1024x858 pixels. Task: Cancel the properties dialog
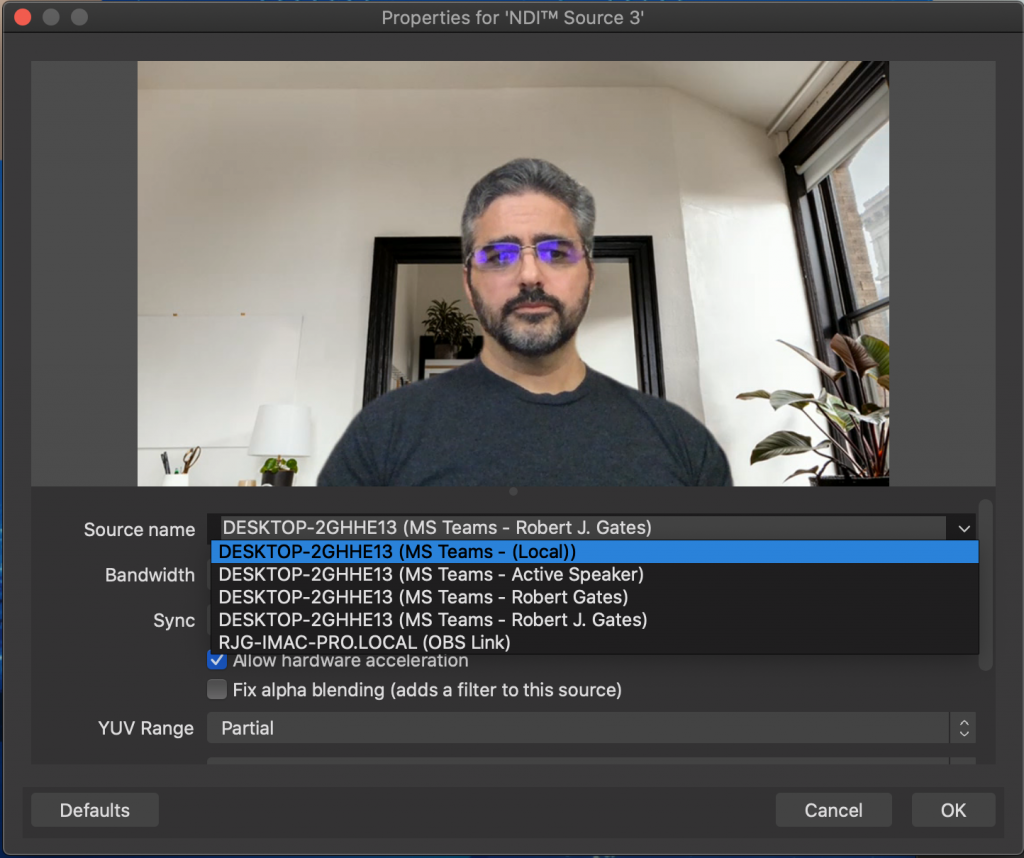[833, 810]
